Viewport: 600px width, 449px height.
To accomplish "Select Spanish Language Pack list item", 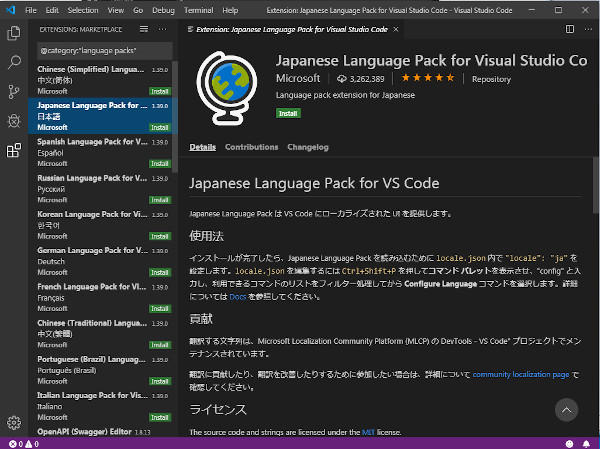I will click(100, 152).
